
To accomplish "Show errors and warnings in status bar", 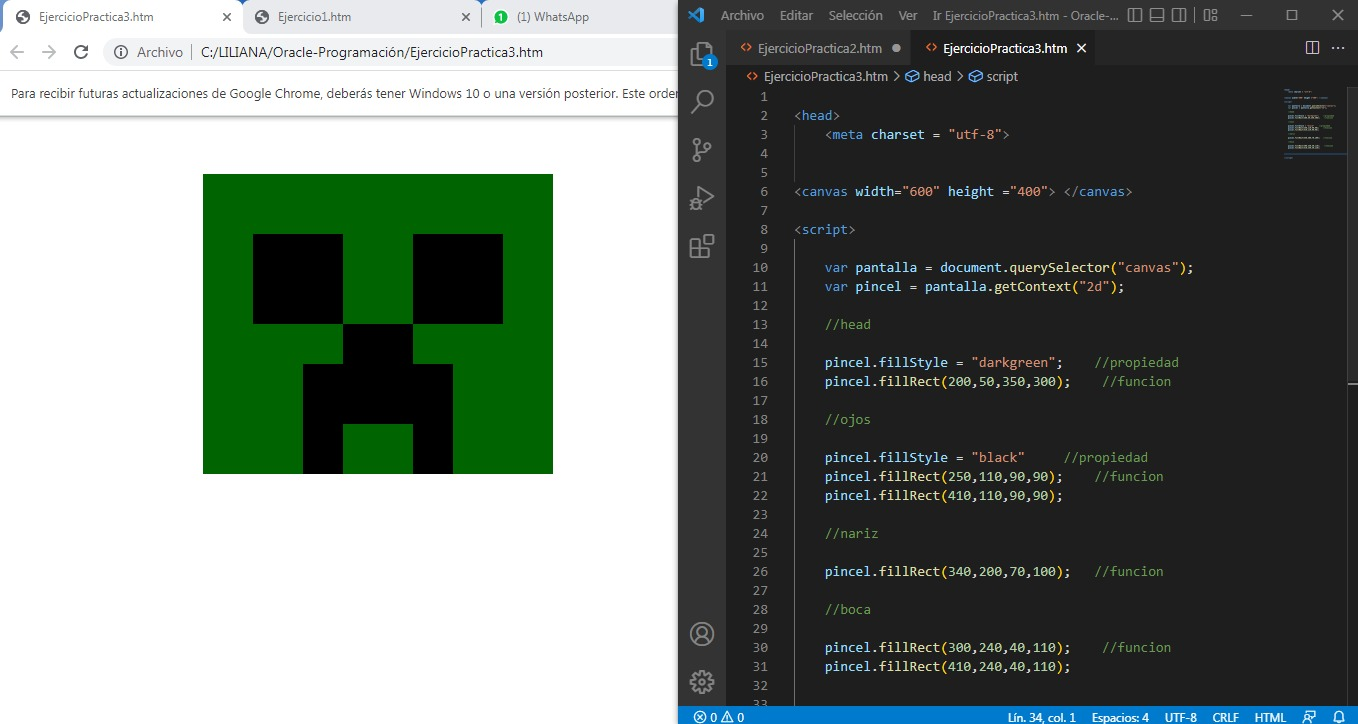I will click(719, 716).
